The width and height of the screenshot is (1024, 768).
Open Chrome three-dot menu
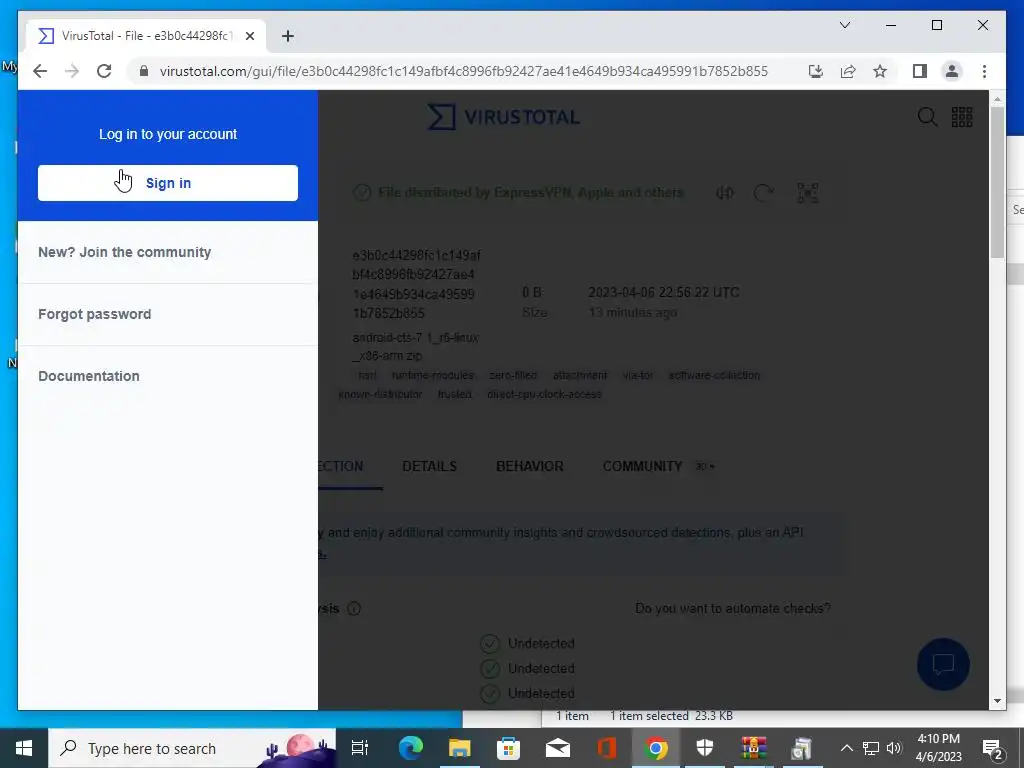[984, 71]
